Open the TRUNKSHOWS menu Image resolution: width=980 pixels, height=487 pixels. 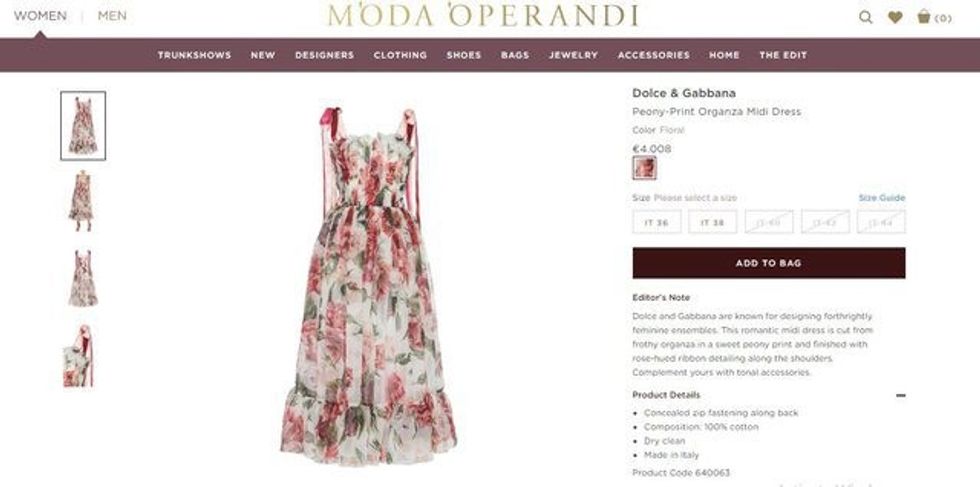[194, 55]
